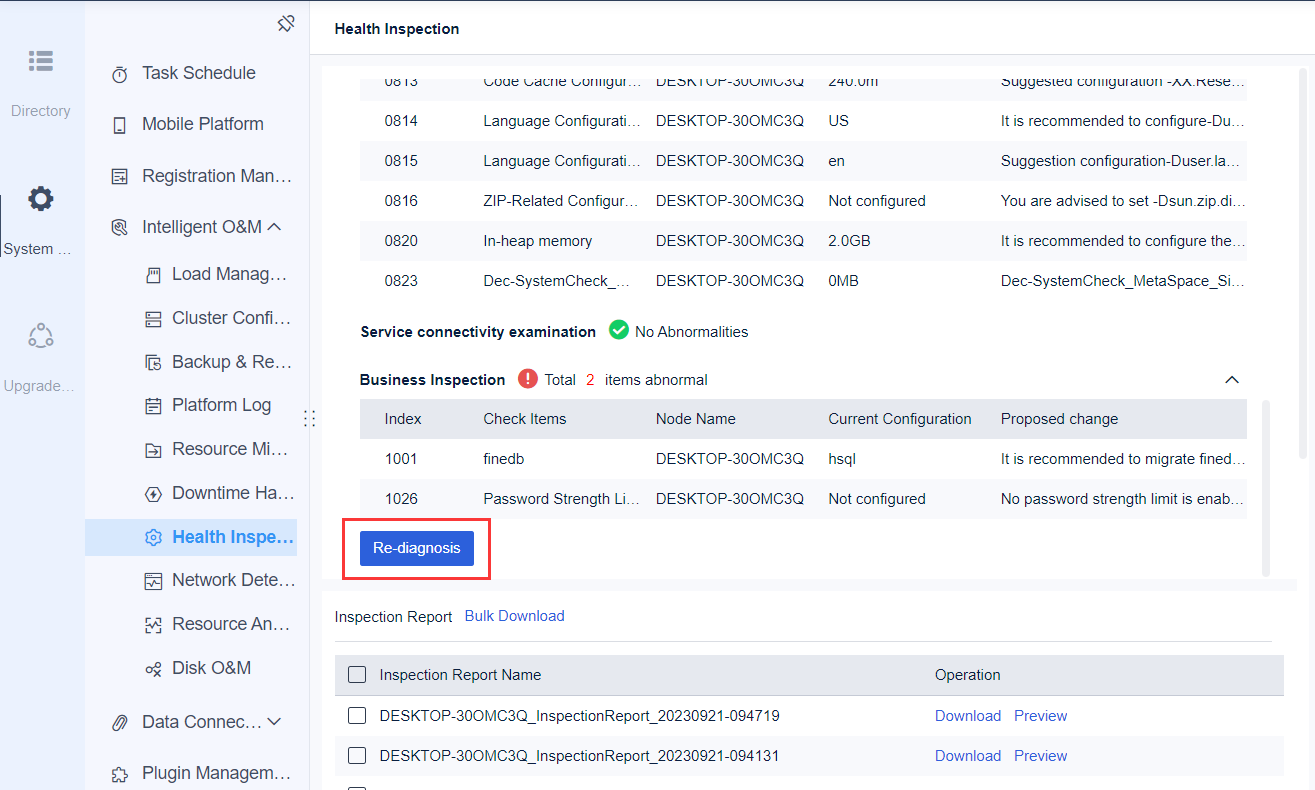Screen dimensions: 1315x790
Task: Download the 20230921-094131 inspection report
Action: pos(968,756)
